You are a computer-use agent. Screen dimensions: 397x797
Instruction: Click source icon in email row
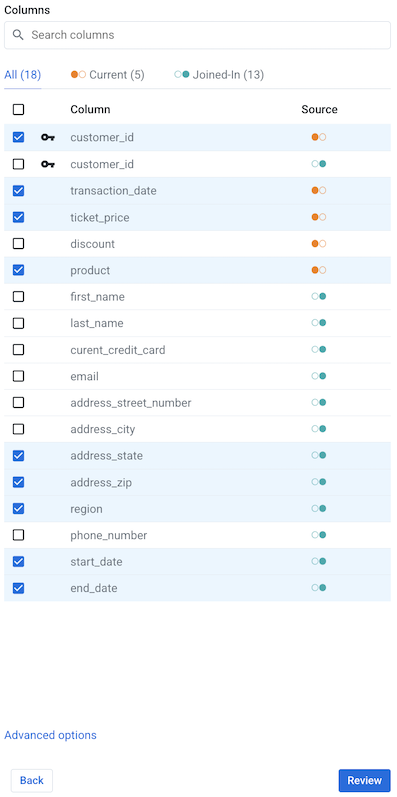pyautogui.click(x=319, y=376)
